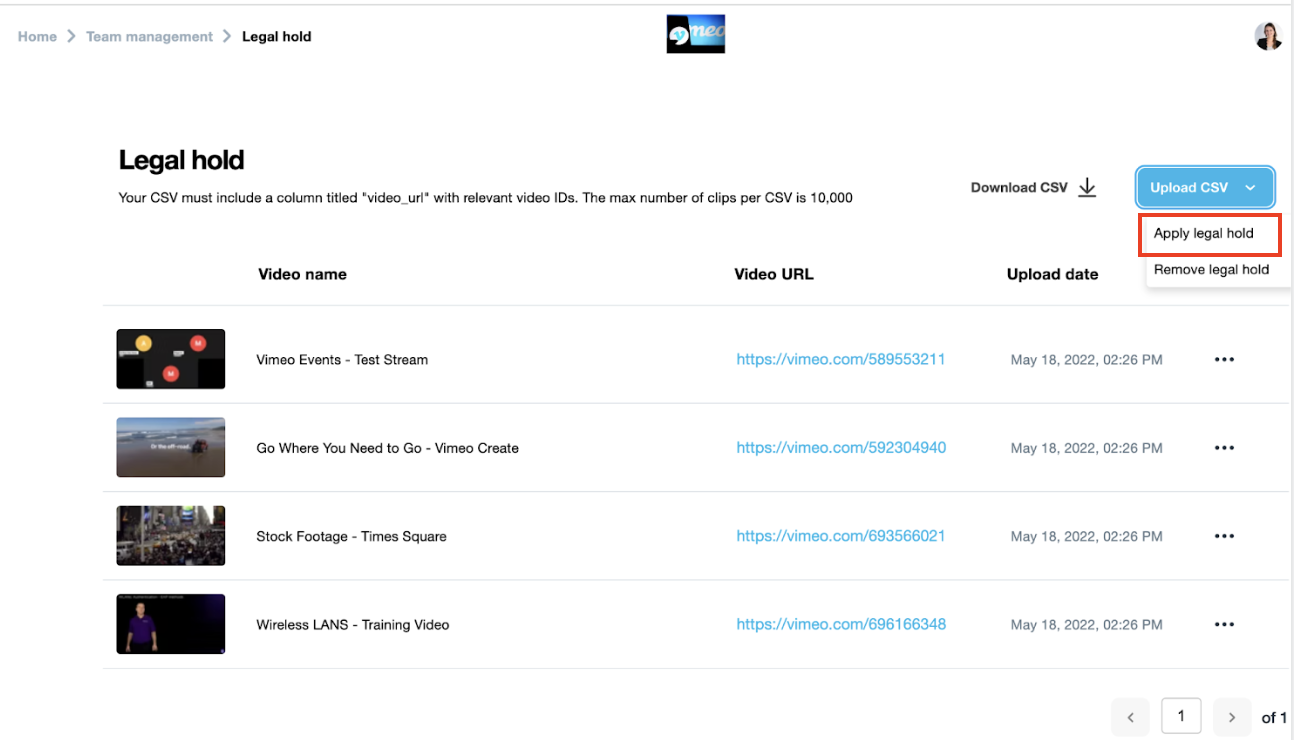Open the vimeo.com/696166348 link

[x=840, y=624]
